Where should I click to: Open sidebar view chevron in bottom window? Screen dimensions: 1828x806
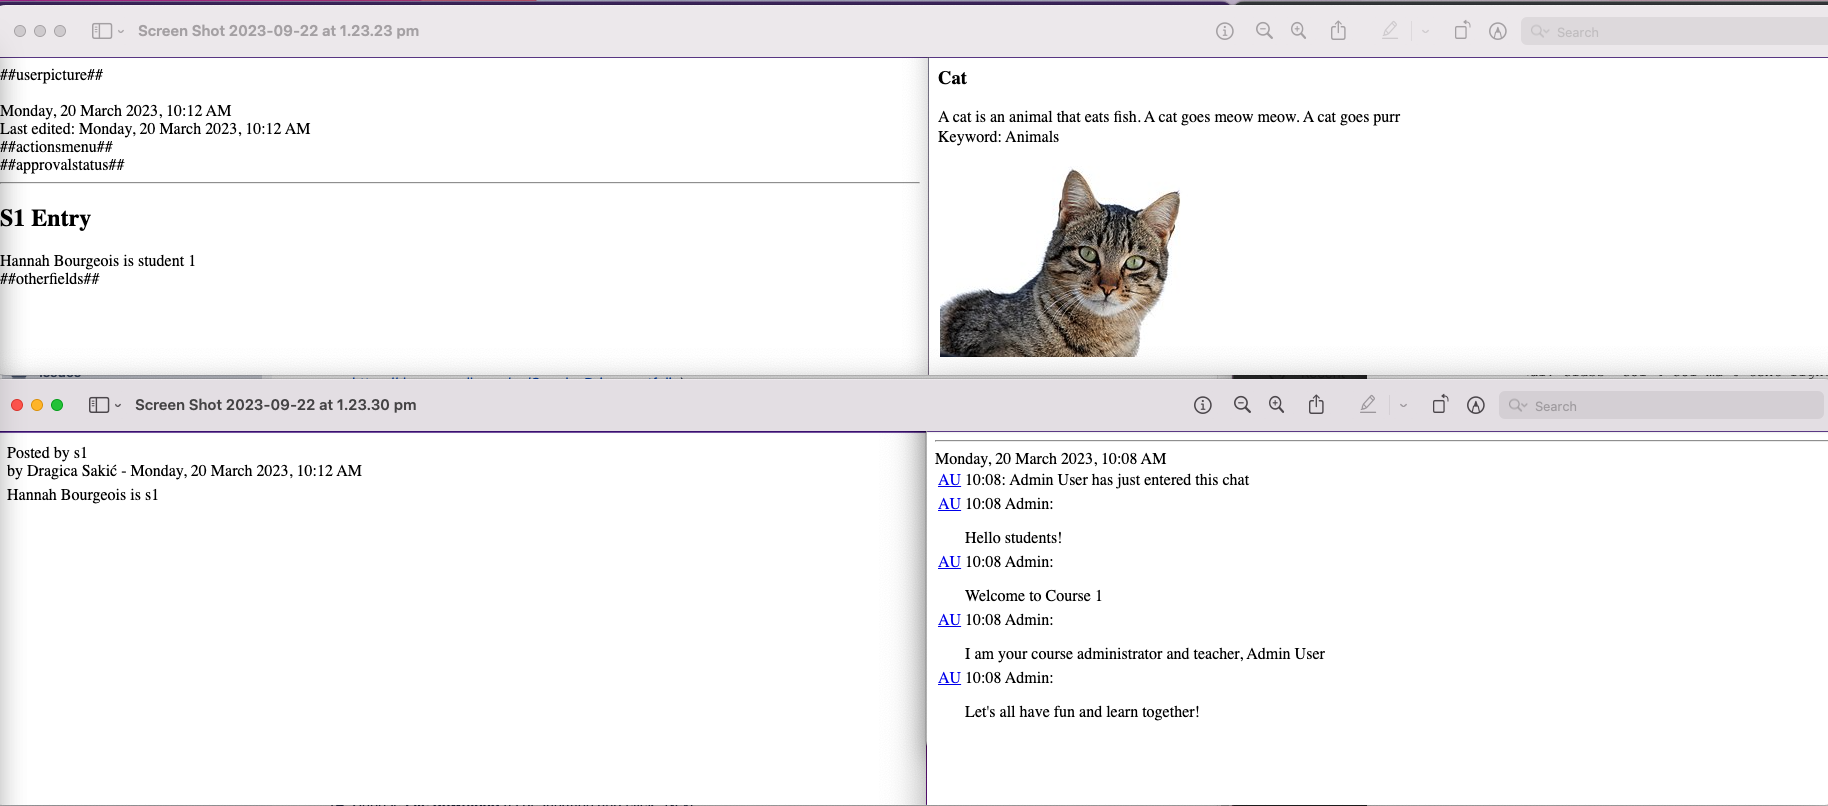coord(118,406)
